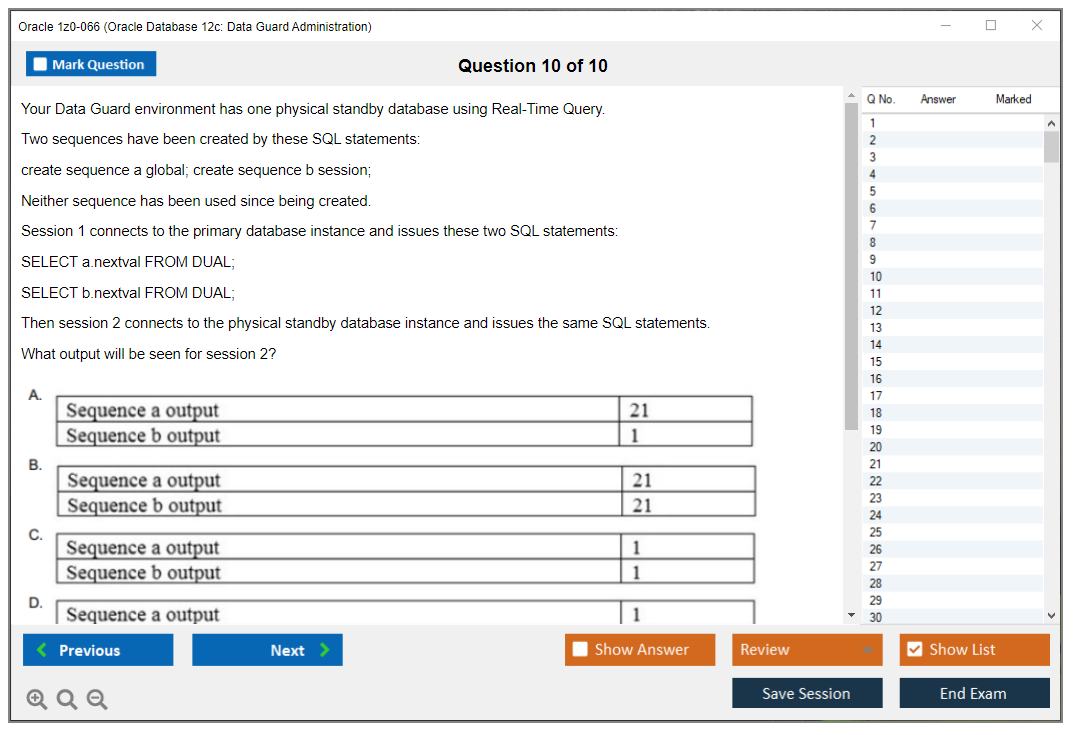
Task: Expand the Review dropdown
Action: coord(807,650)
